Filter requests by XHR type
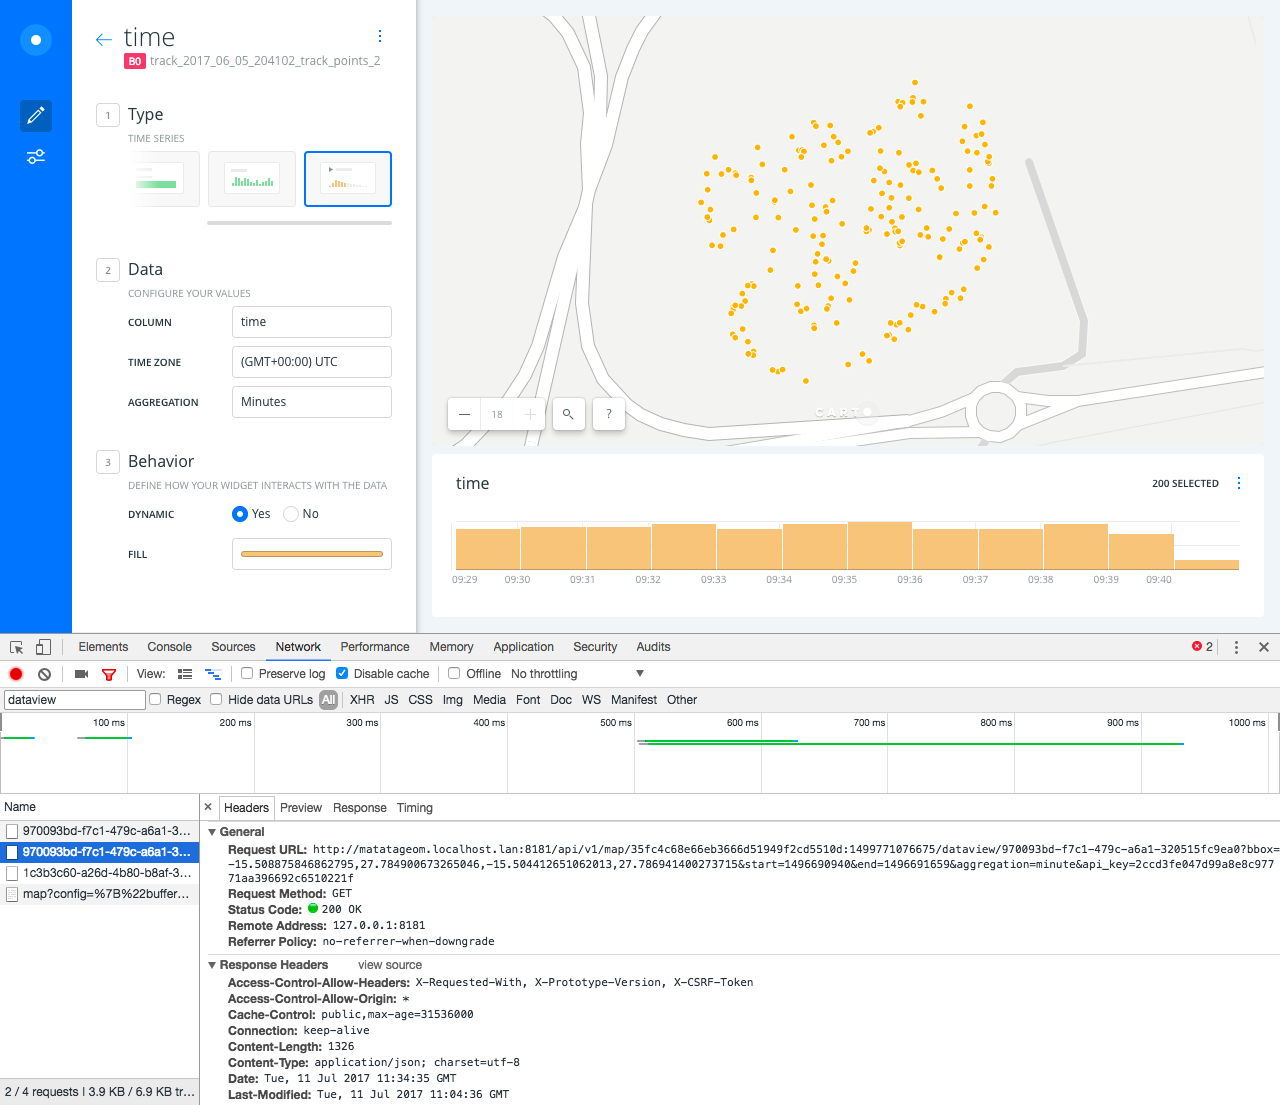This screenshot has width=1280, height=1105. click(x=362, y=700)
